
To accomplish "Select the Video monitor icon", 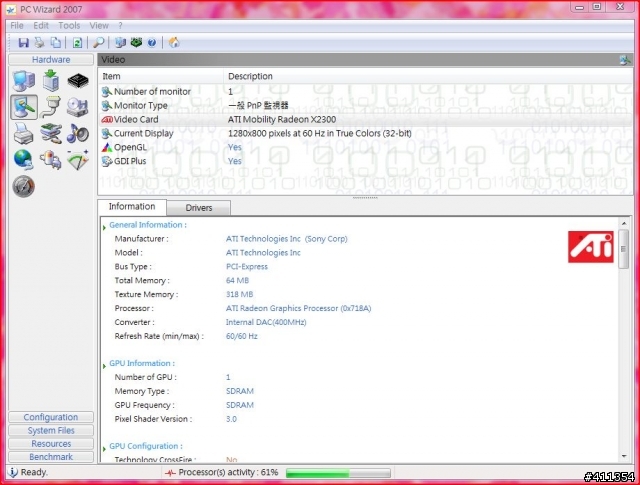I will coord(24,107).
